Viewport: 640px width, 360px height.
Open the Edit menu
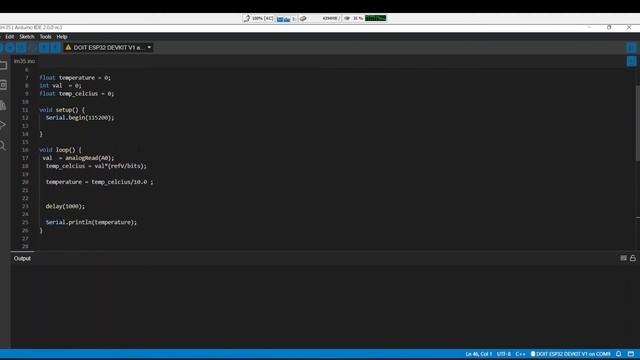(9, 37)
